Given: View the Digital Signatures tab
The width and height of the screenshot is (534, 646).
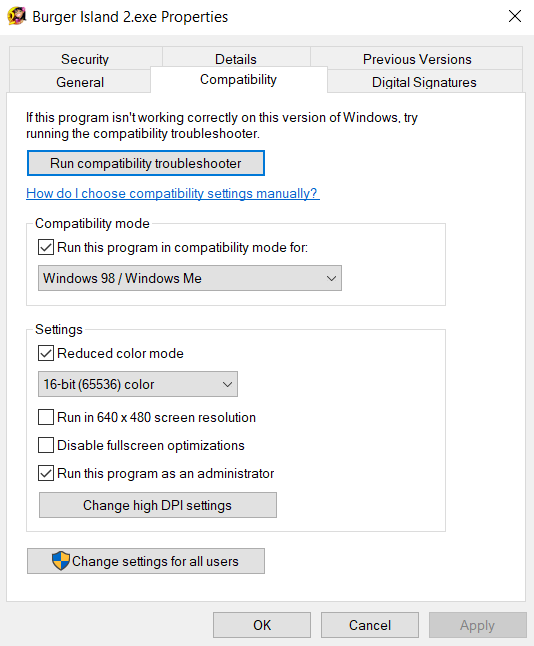Looking at the screenshot, I should 424,82.
